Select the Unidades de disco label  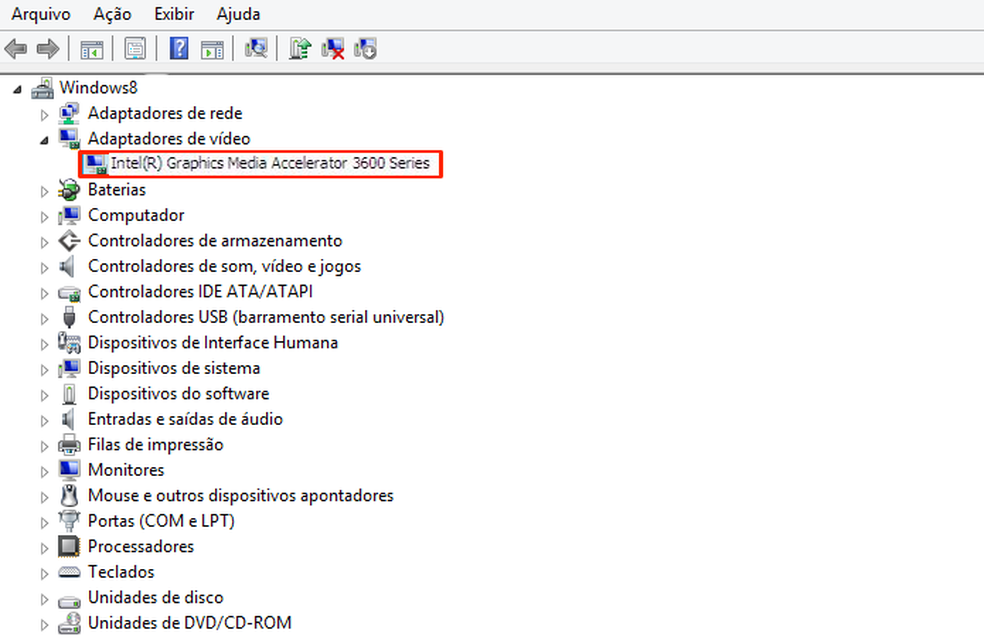[x=156, y=597]
